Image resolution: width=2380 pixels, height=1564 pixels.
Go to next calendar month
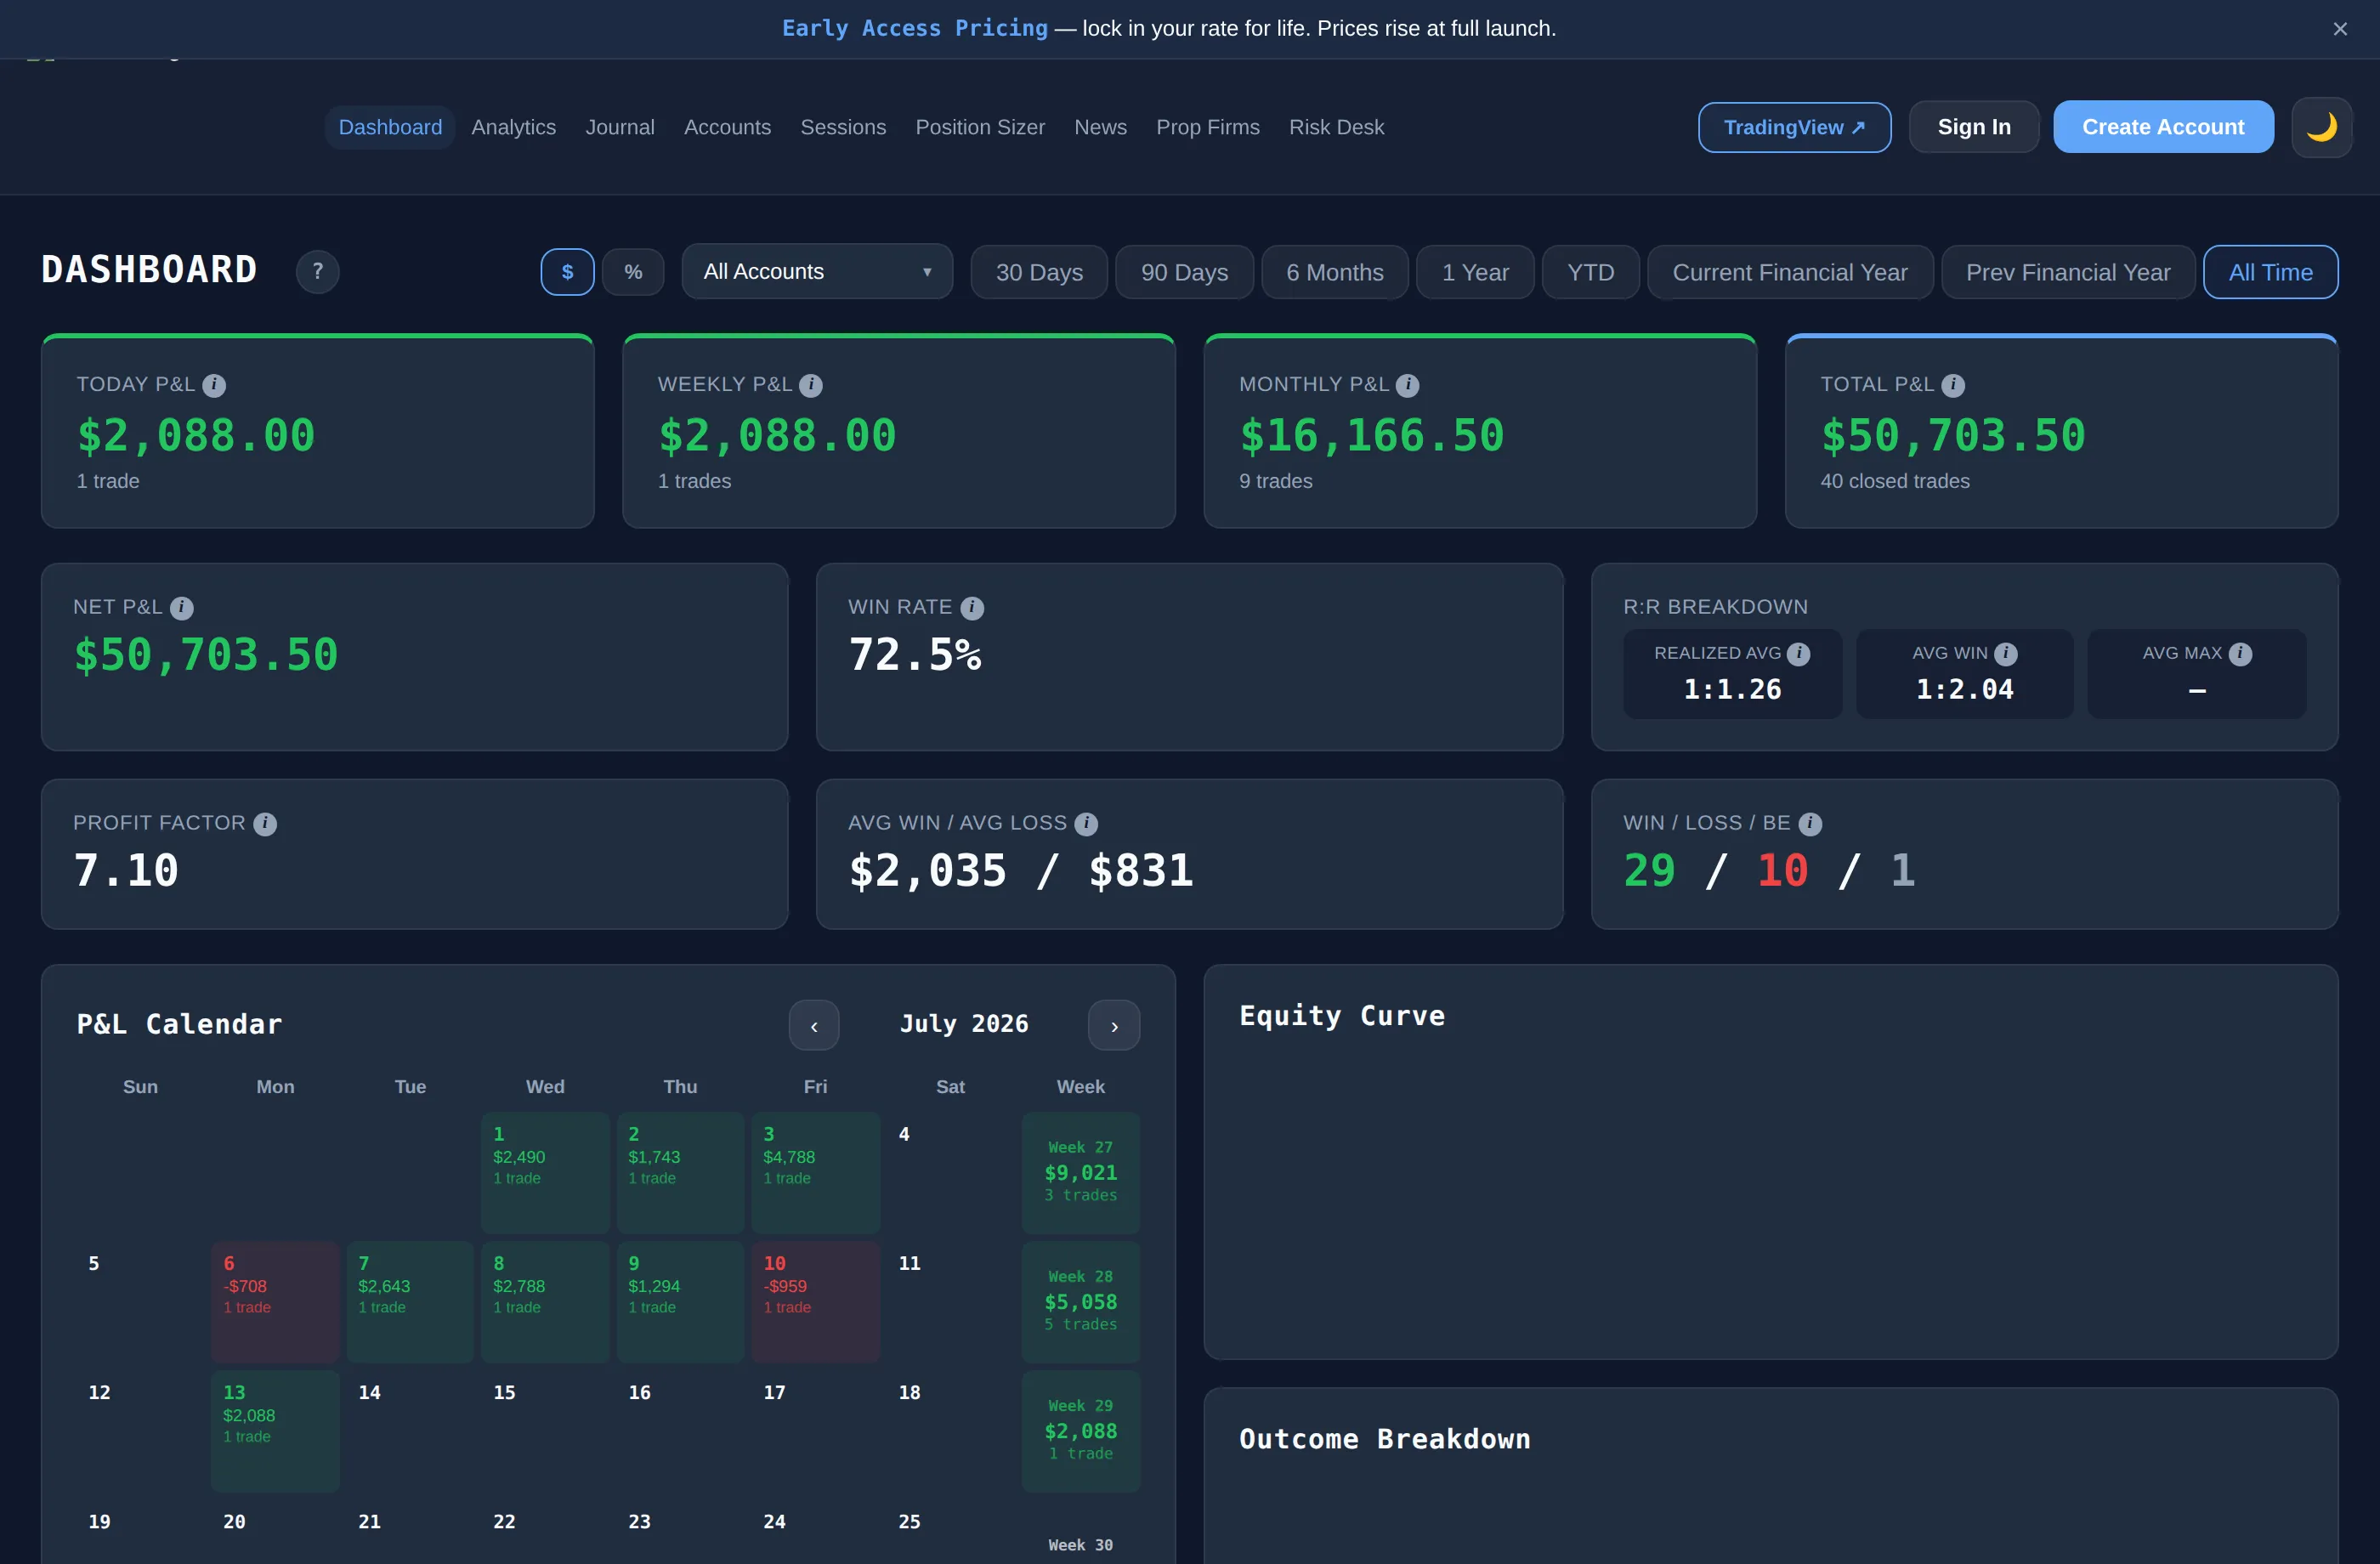[x=1114, y=1025]
